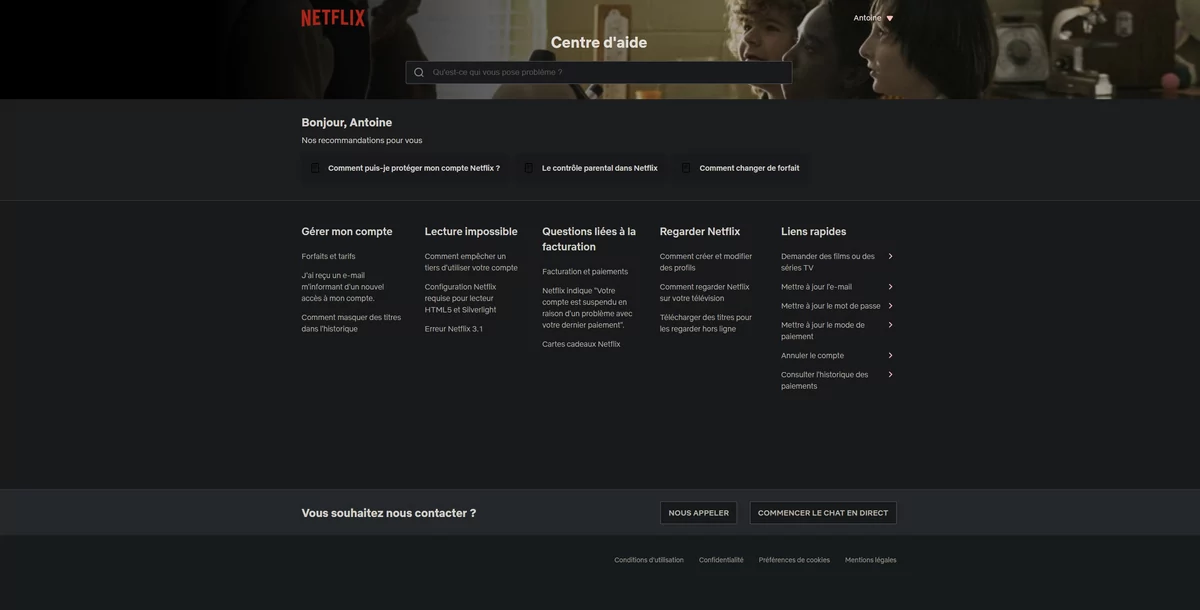This screenshot has height=610, width=1200.
Task: Click the 'Bonjour, Antoine' greeting
Action: [x=347, y=123]
